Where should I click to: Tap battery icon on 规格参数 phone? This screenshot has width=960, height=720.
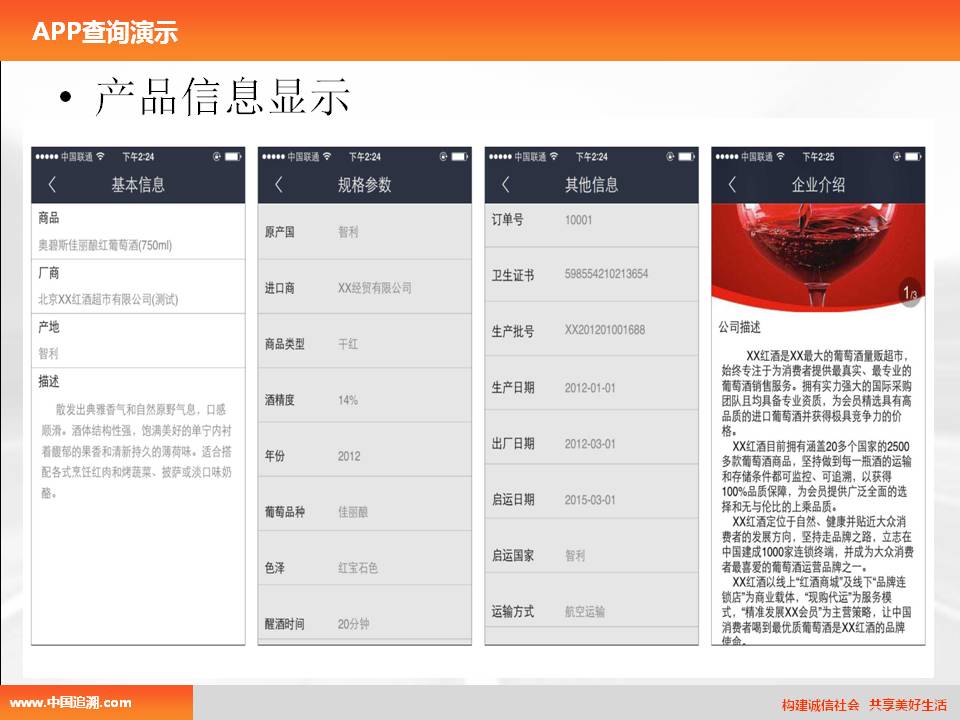pos(460,157)
